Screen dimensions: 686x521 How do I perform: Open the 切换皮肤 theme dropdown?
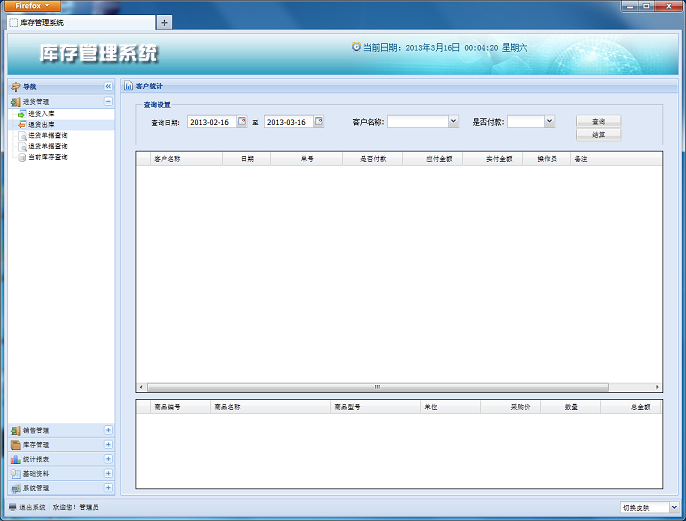point(669,508)
